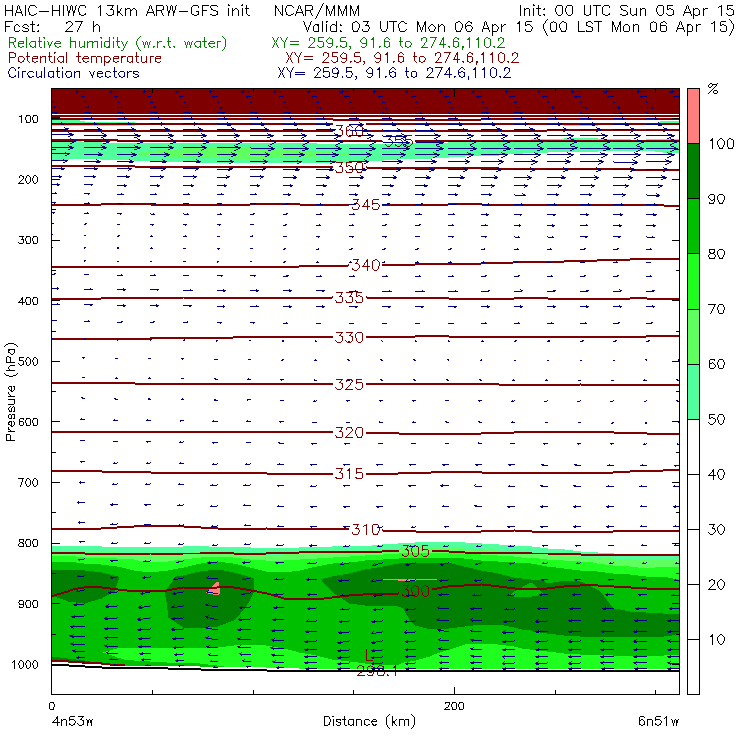Image resolution: width=740 pixels, height=740 pixels.
Task: Click the colorbar 90 label
Action: pos(716,199)
